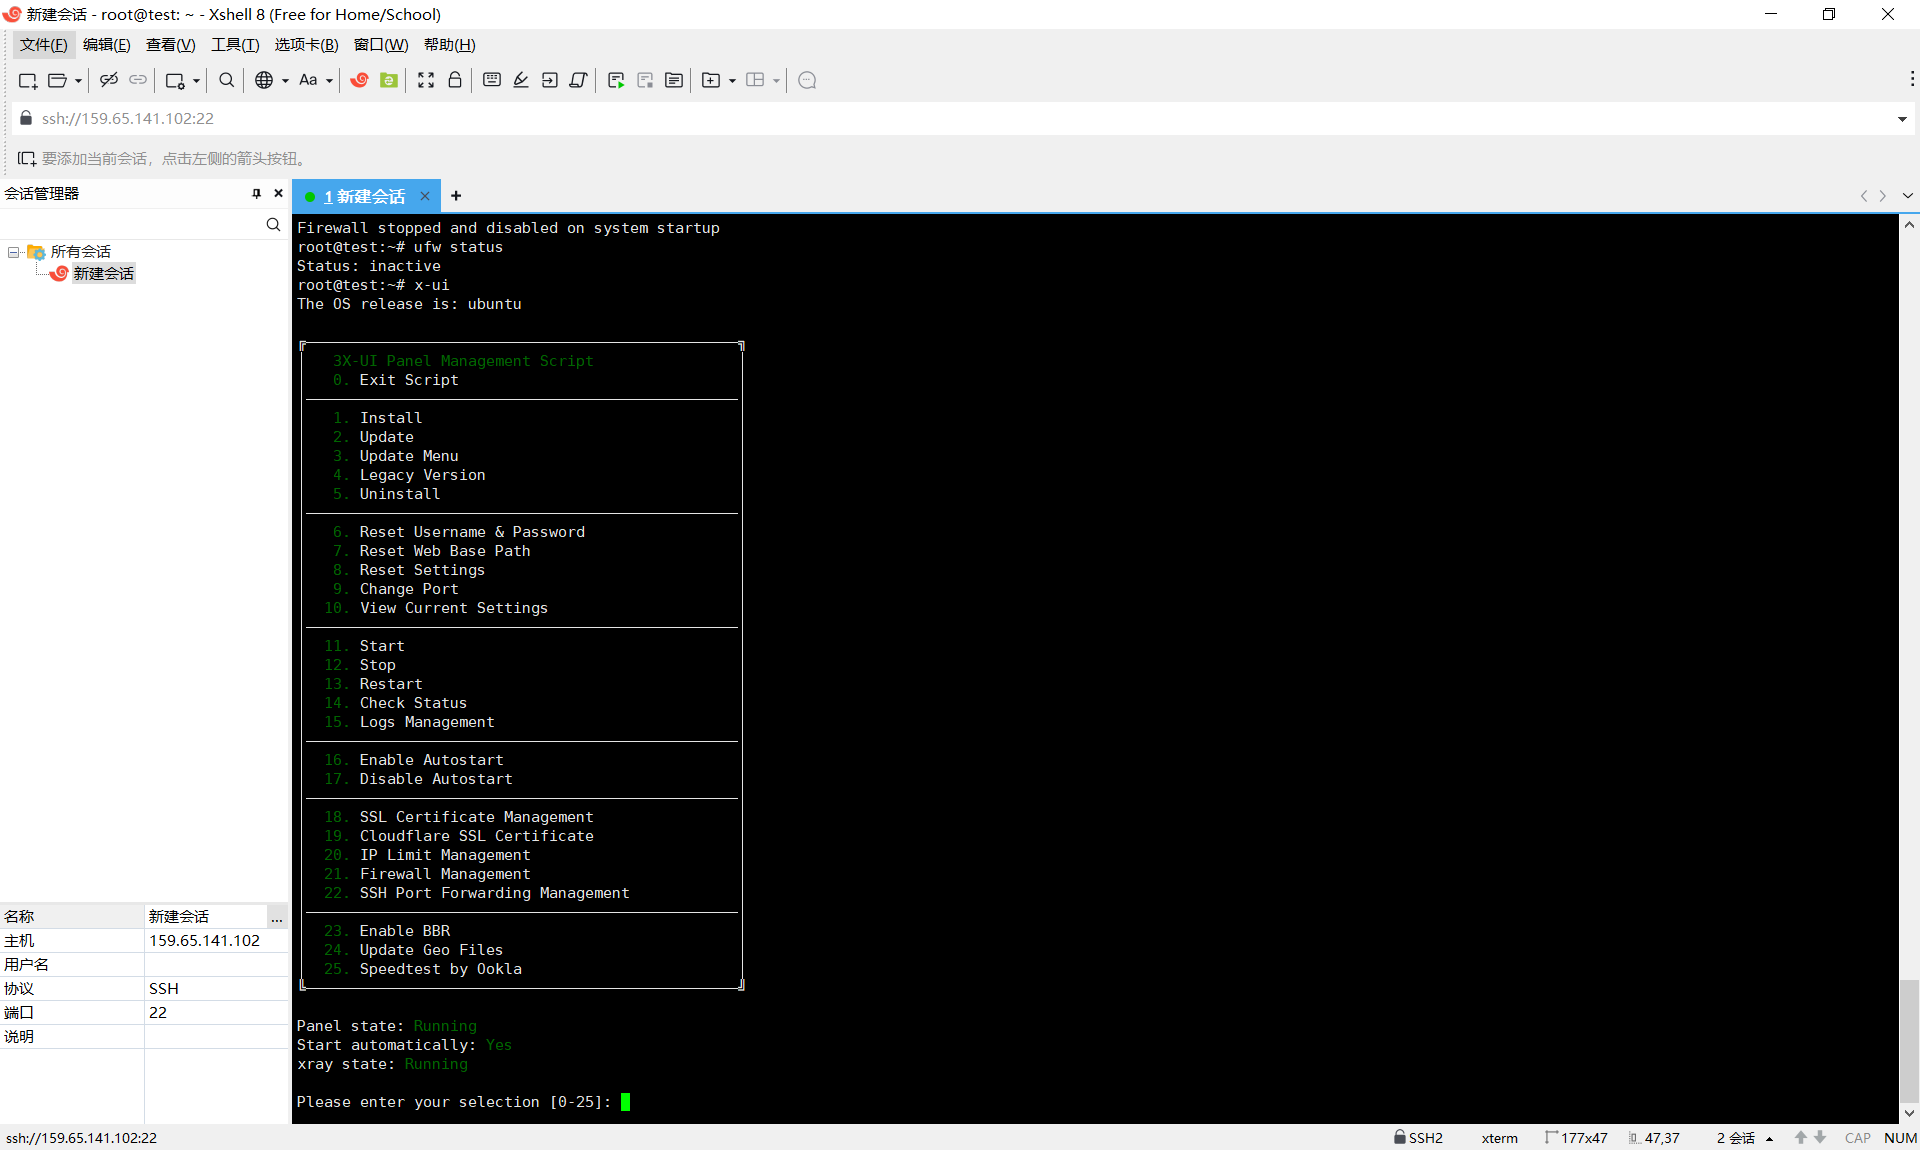Pin the session manager panel
This screenshot has height=1150, width=1920.
256,194
